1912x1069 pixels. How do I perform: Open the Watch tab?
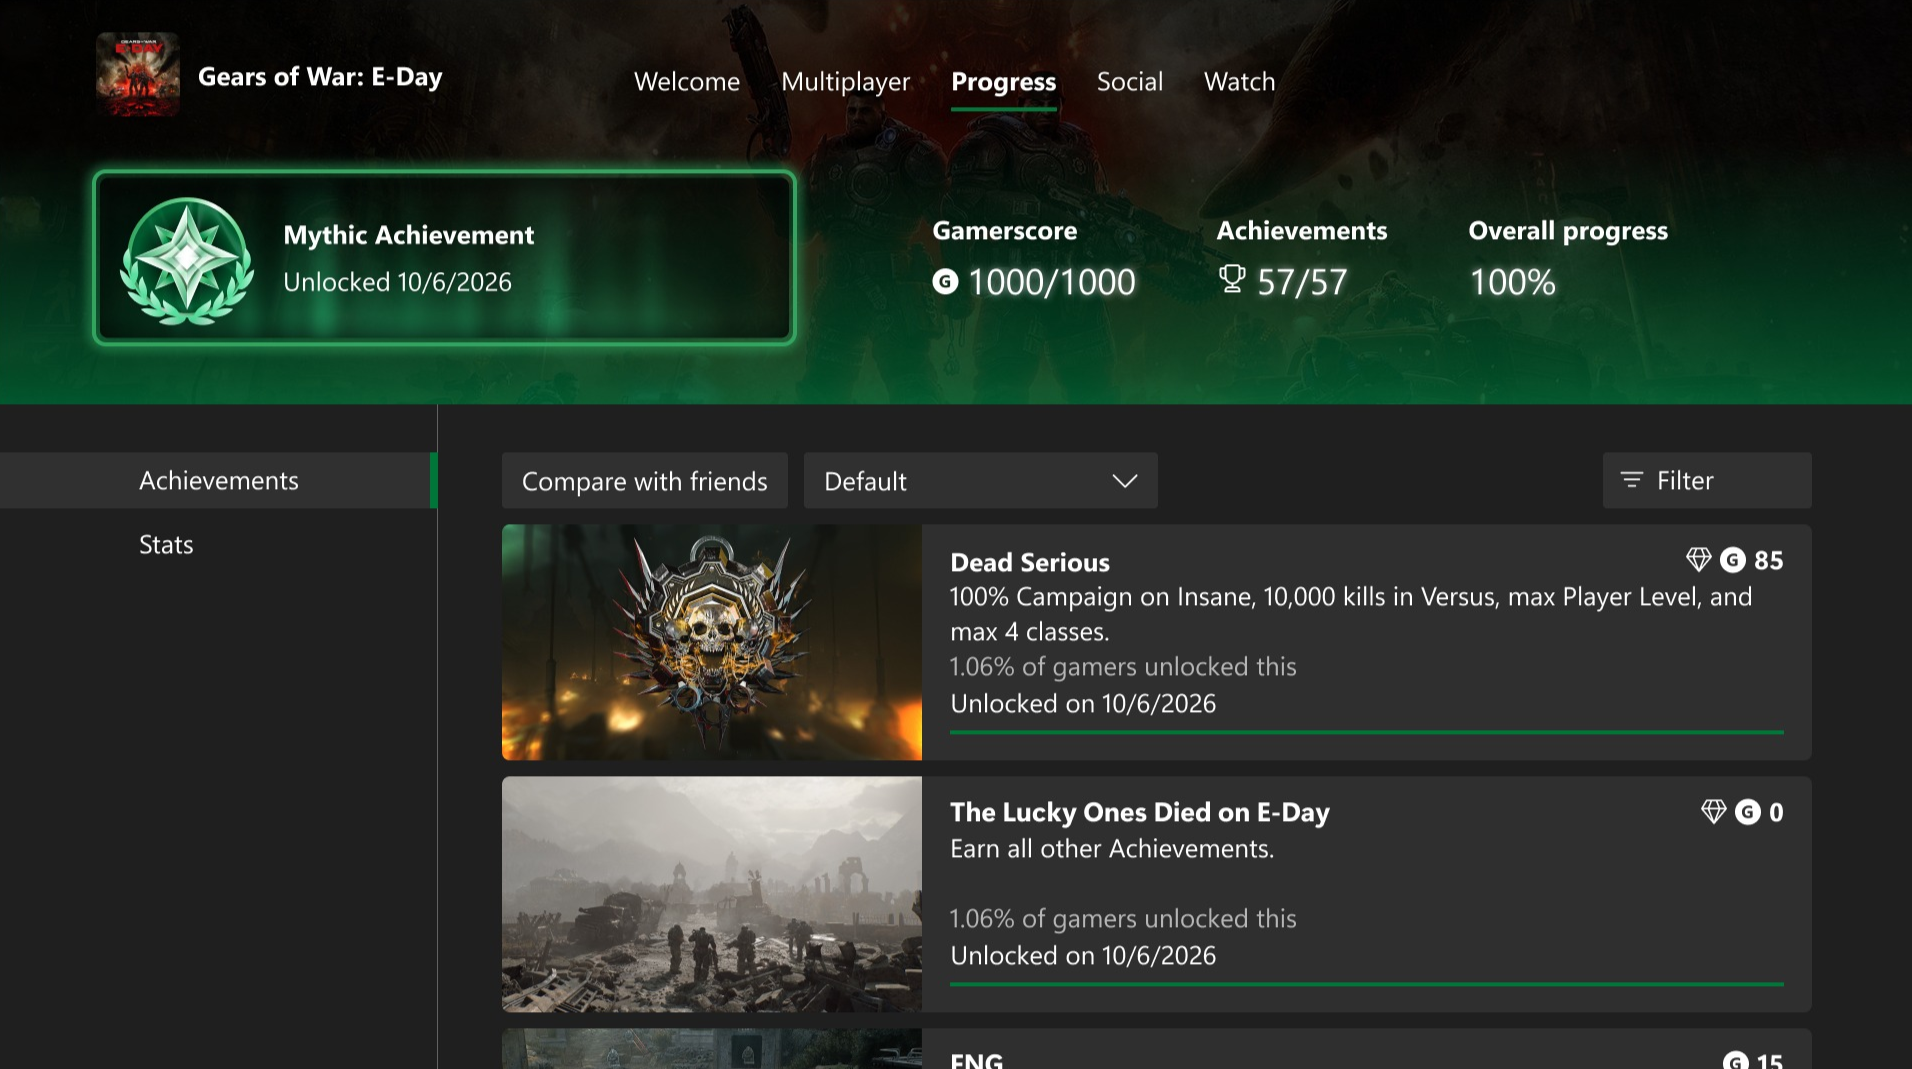1239,82
